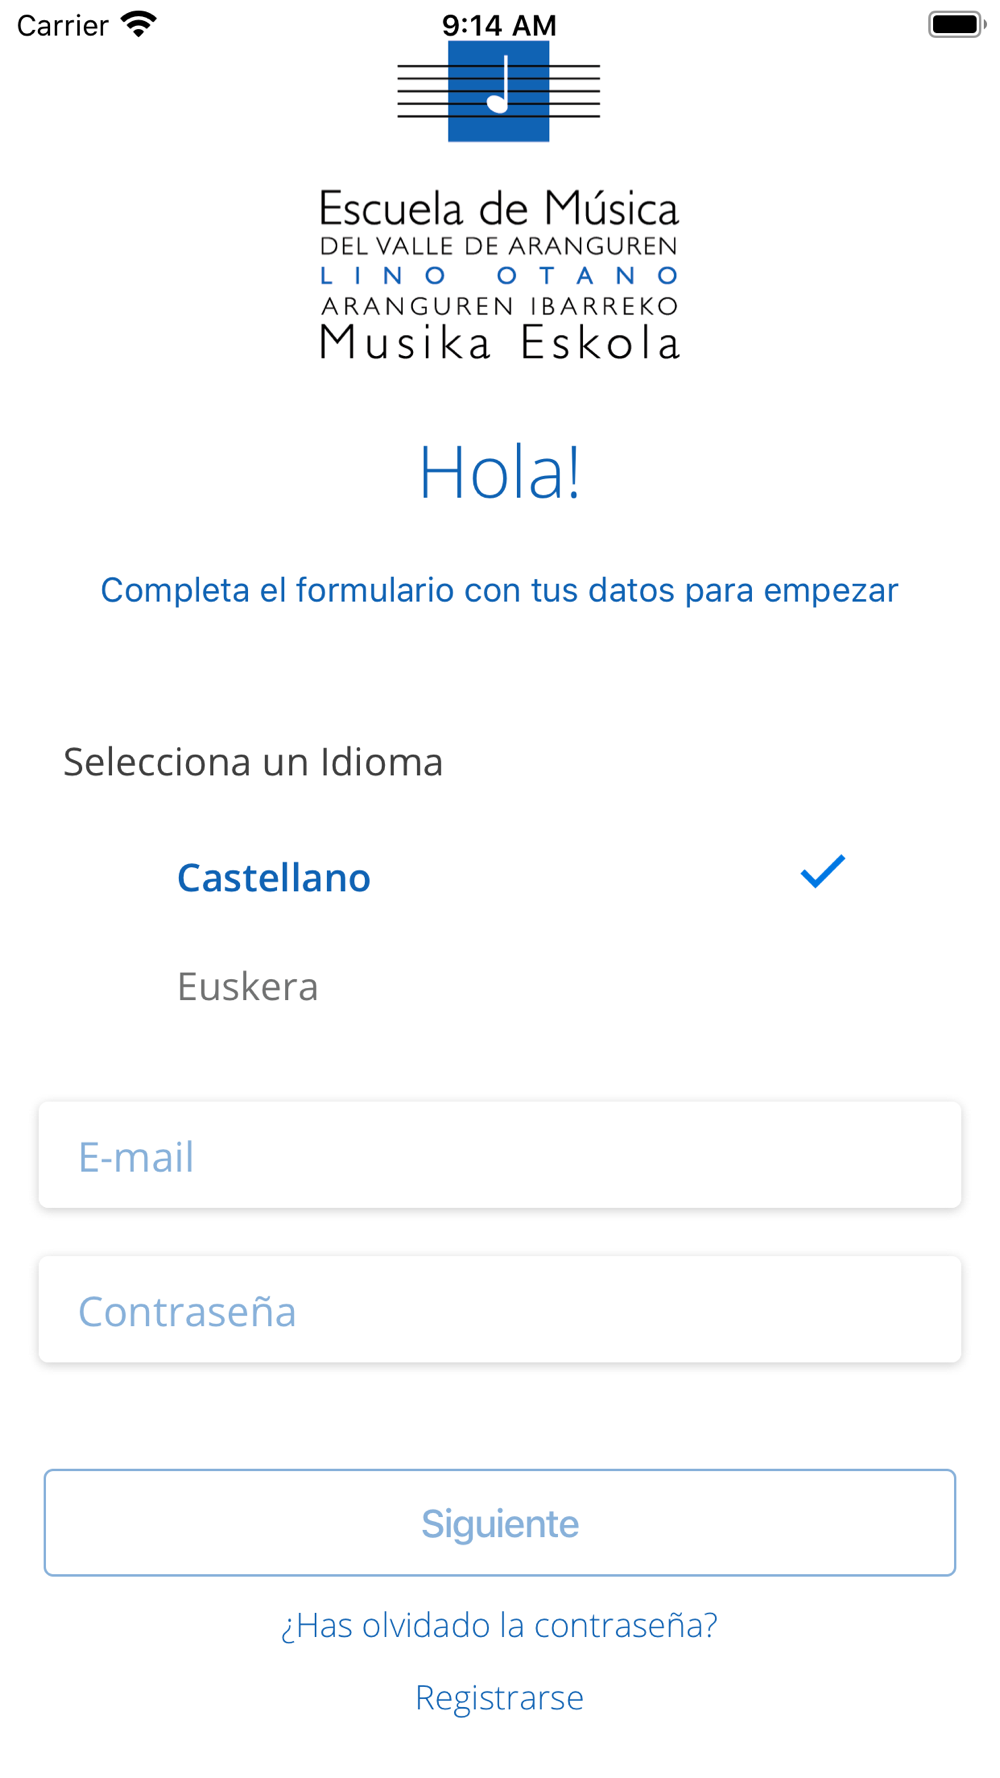1000x1778 pixels.
Task: Tap the Carrier label in status bar
Action: [x=63, y=25]
